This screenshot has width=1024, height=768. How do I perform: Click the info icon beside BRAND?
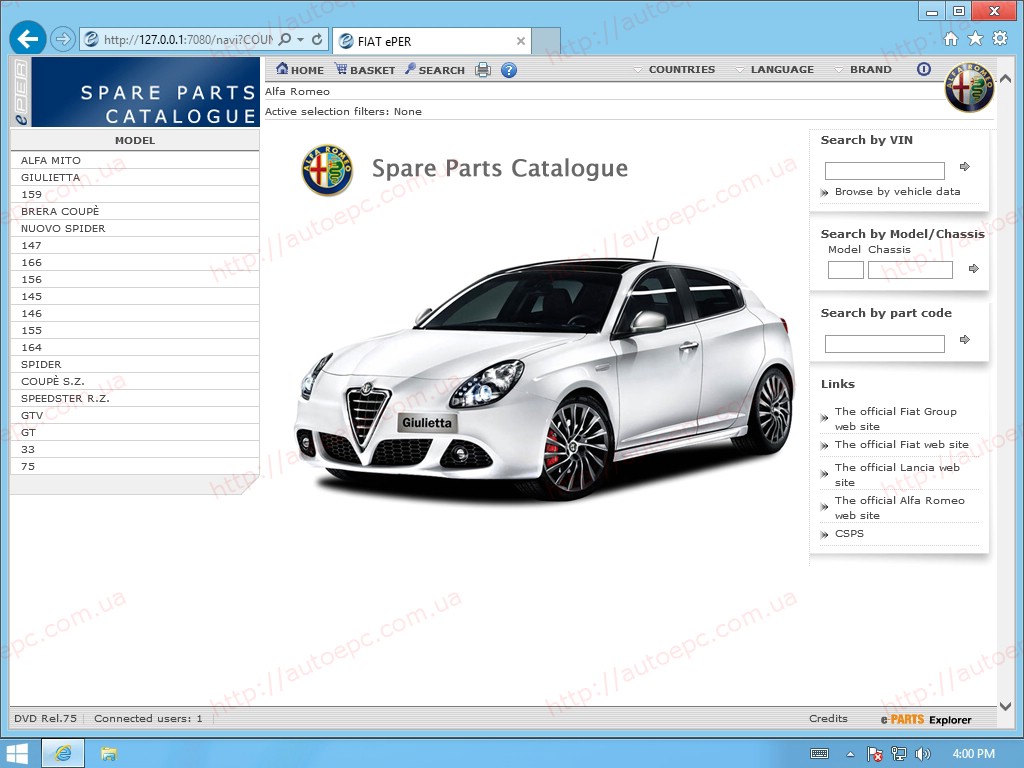(x=923, y=69)
